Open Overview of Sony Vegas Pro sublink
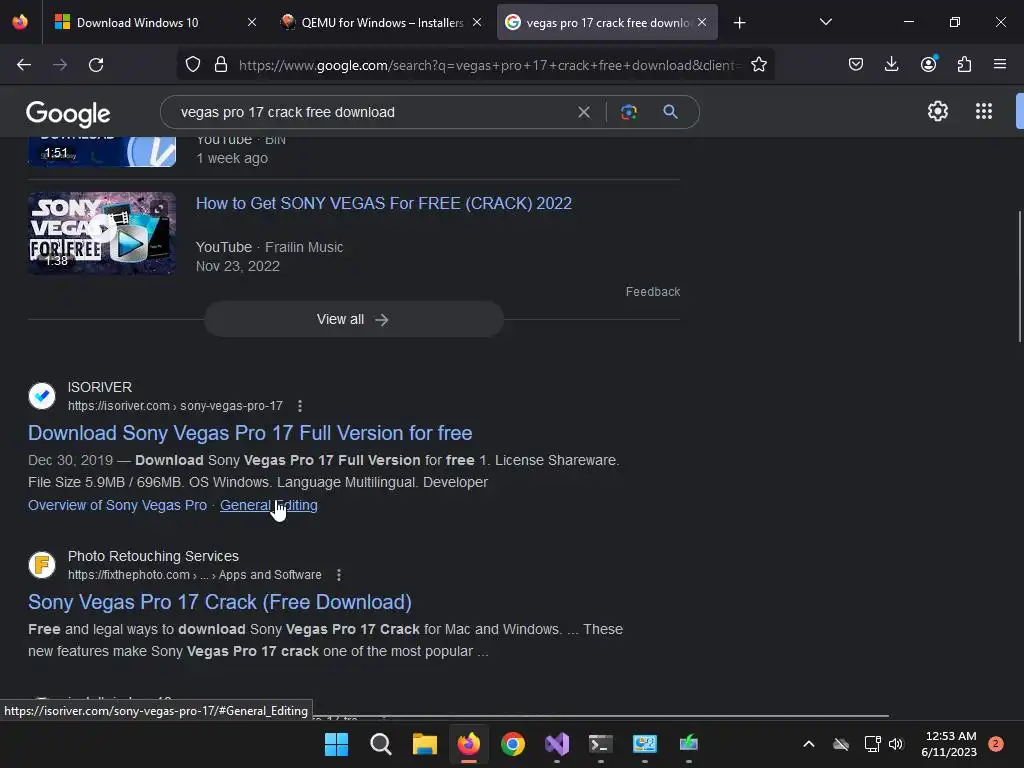The width and height of the screenshot is (1024, 768). 118,505
